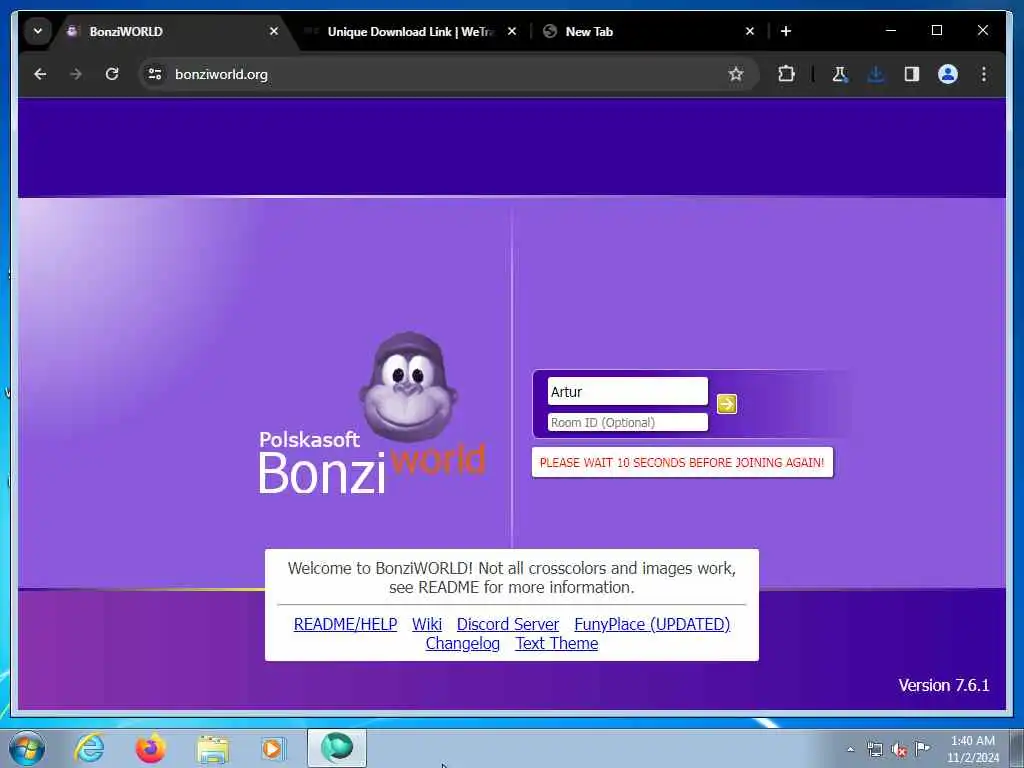Open the Extensions puzzle icon
Screen dimensions: 1024x768
[x=786, y=74]
